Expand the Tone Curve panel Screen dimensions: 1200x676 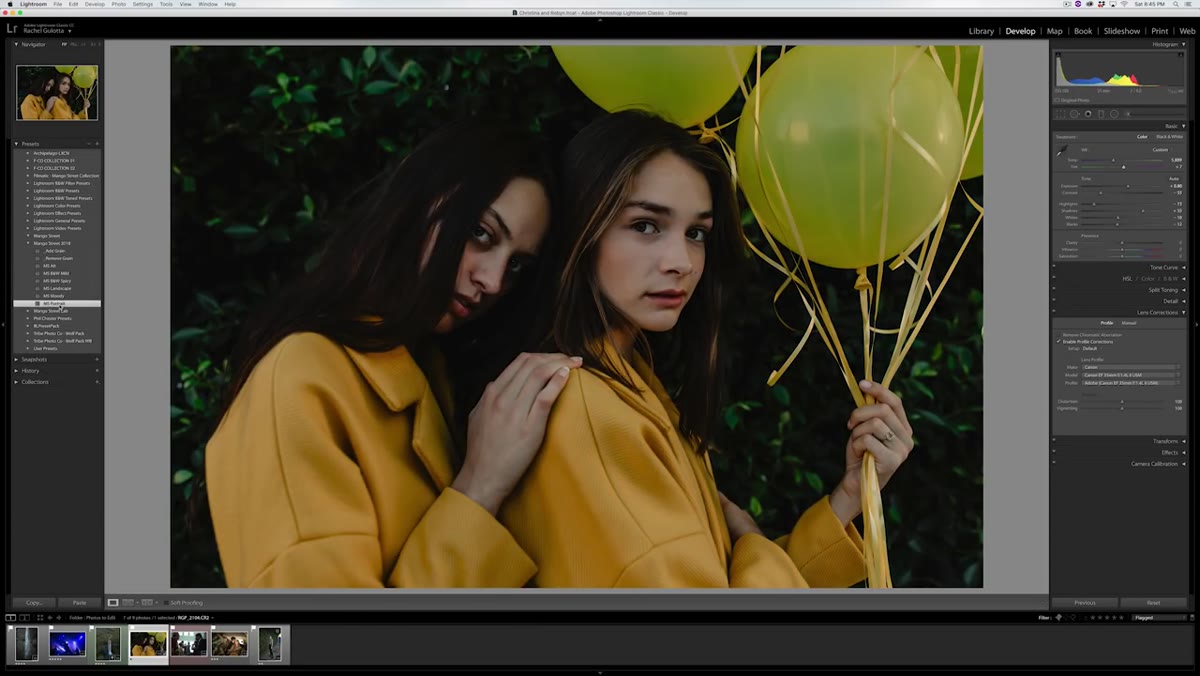(1184, 268)
